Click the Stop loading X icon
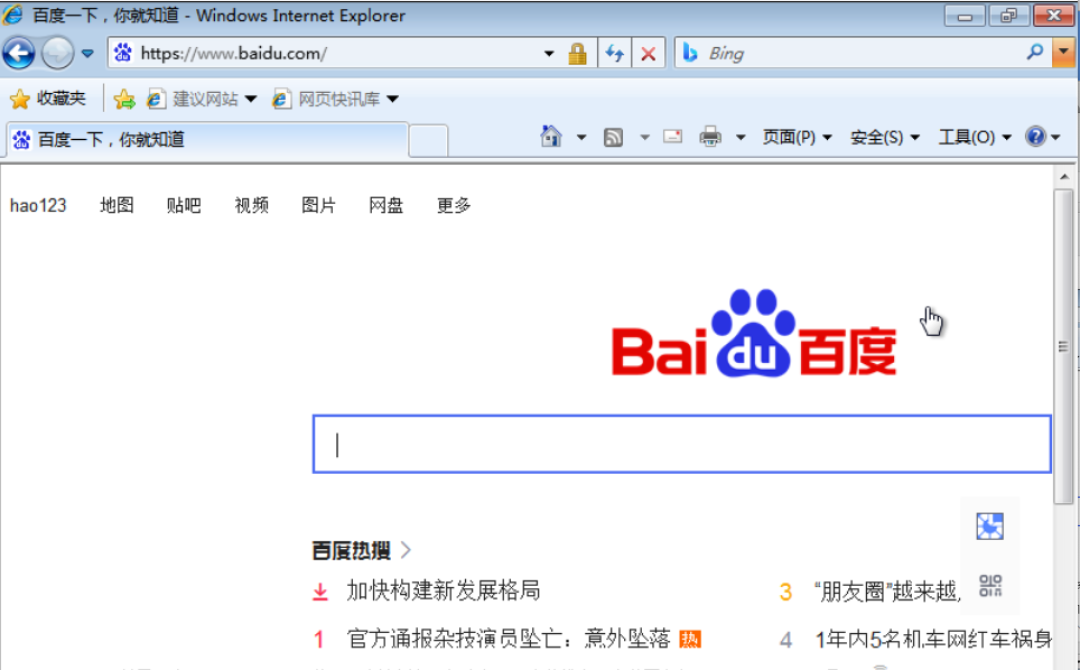Image resolution: width=1080 pixels, height=670 pixels. (648, 52)
